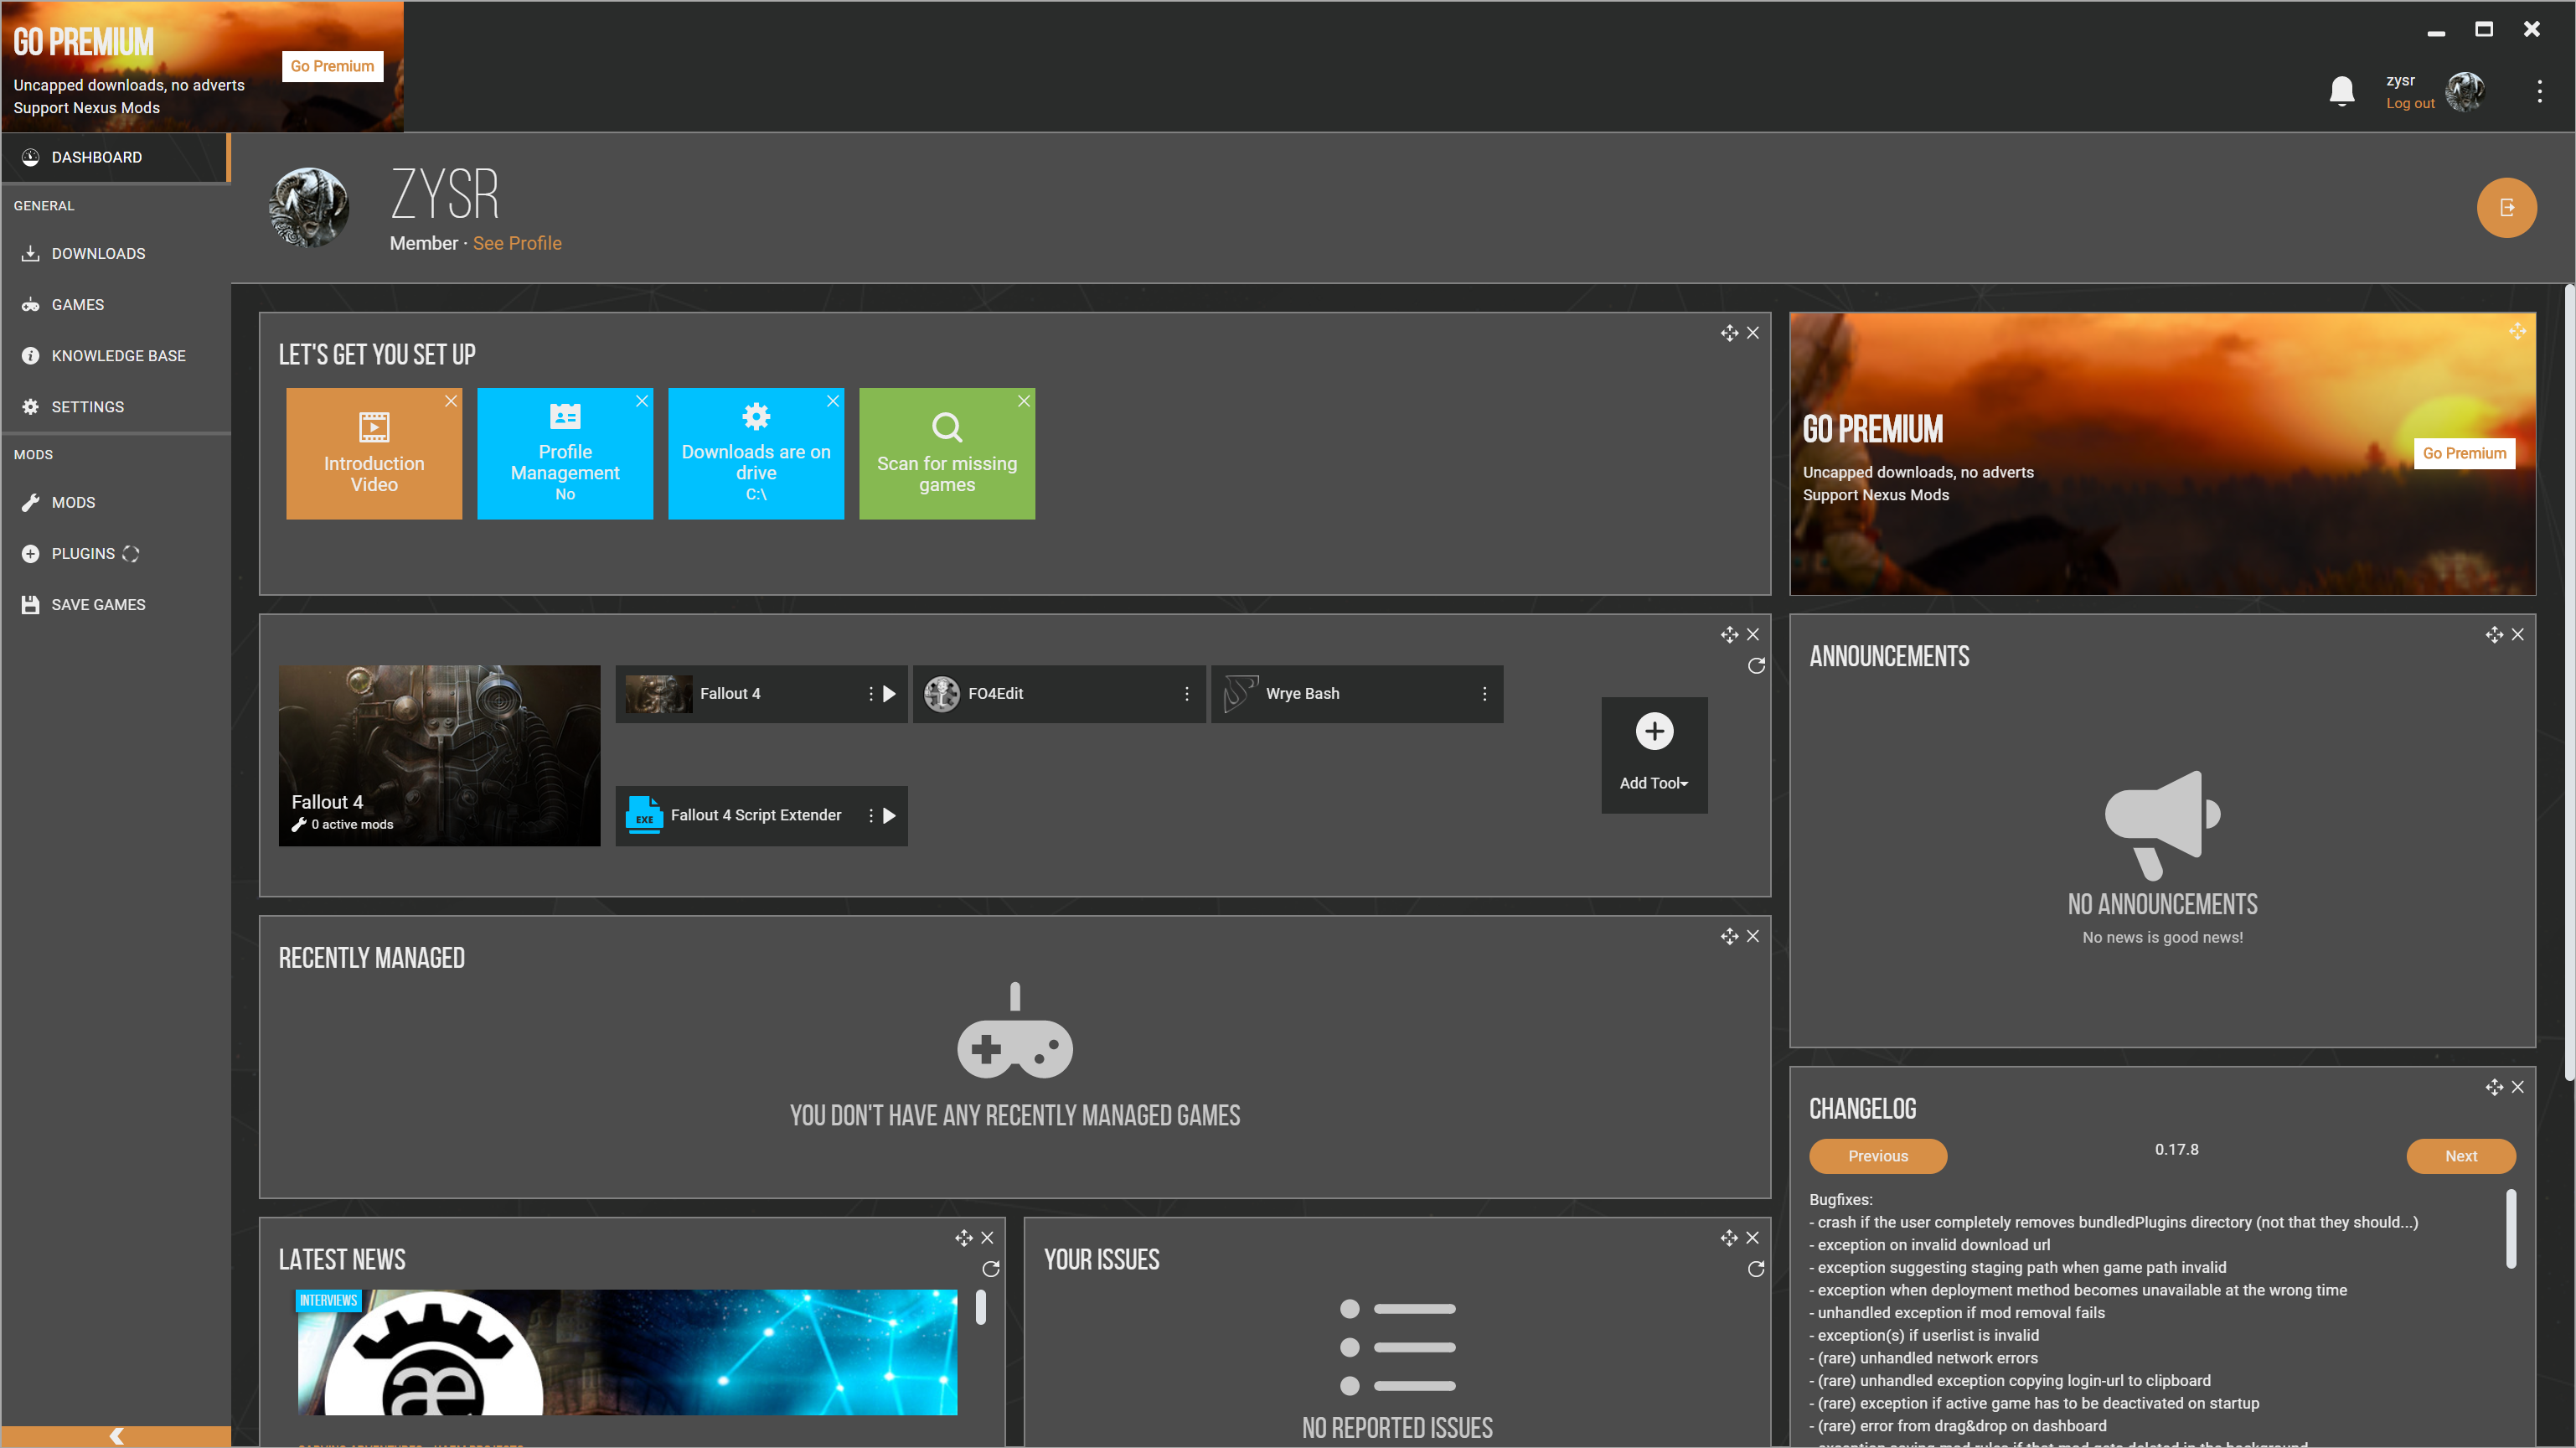Click See Profile link
The width and height of the screenshot is (2576, 1448).
tap(517, 242)
